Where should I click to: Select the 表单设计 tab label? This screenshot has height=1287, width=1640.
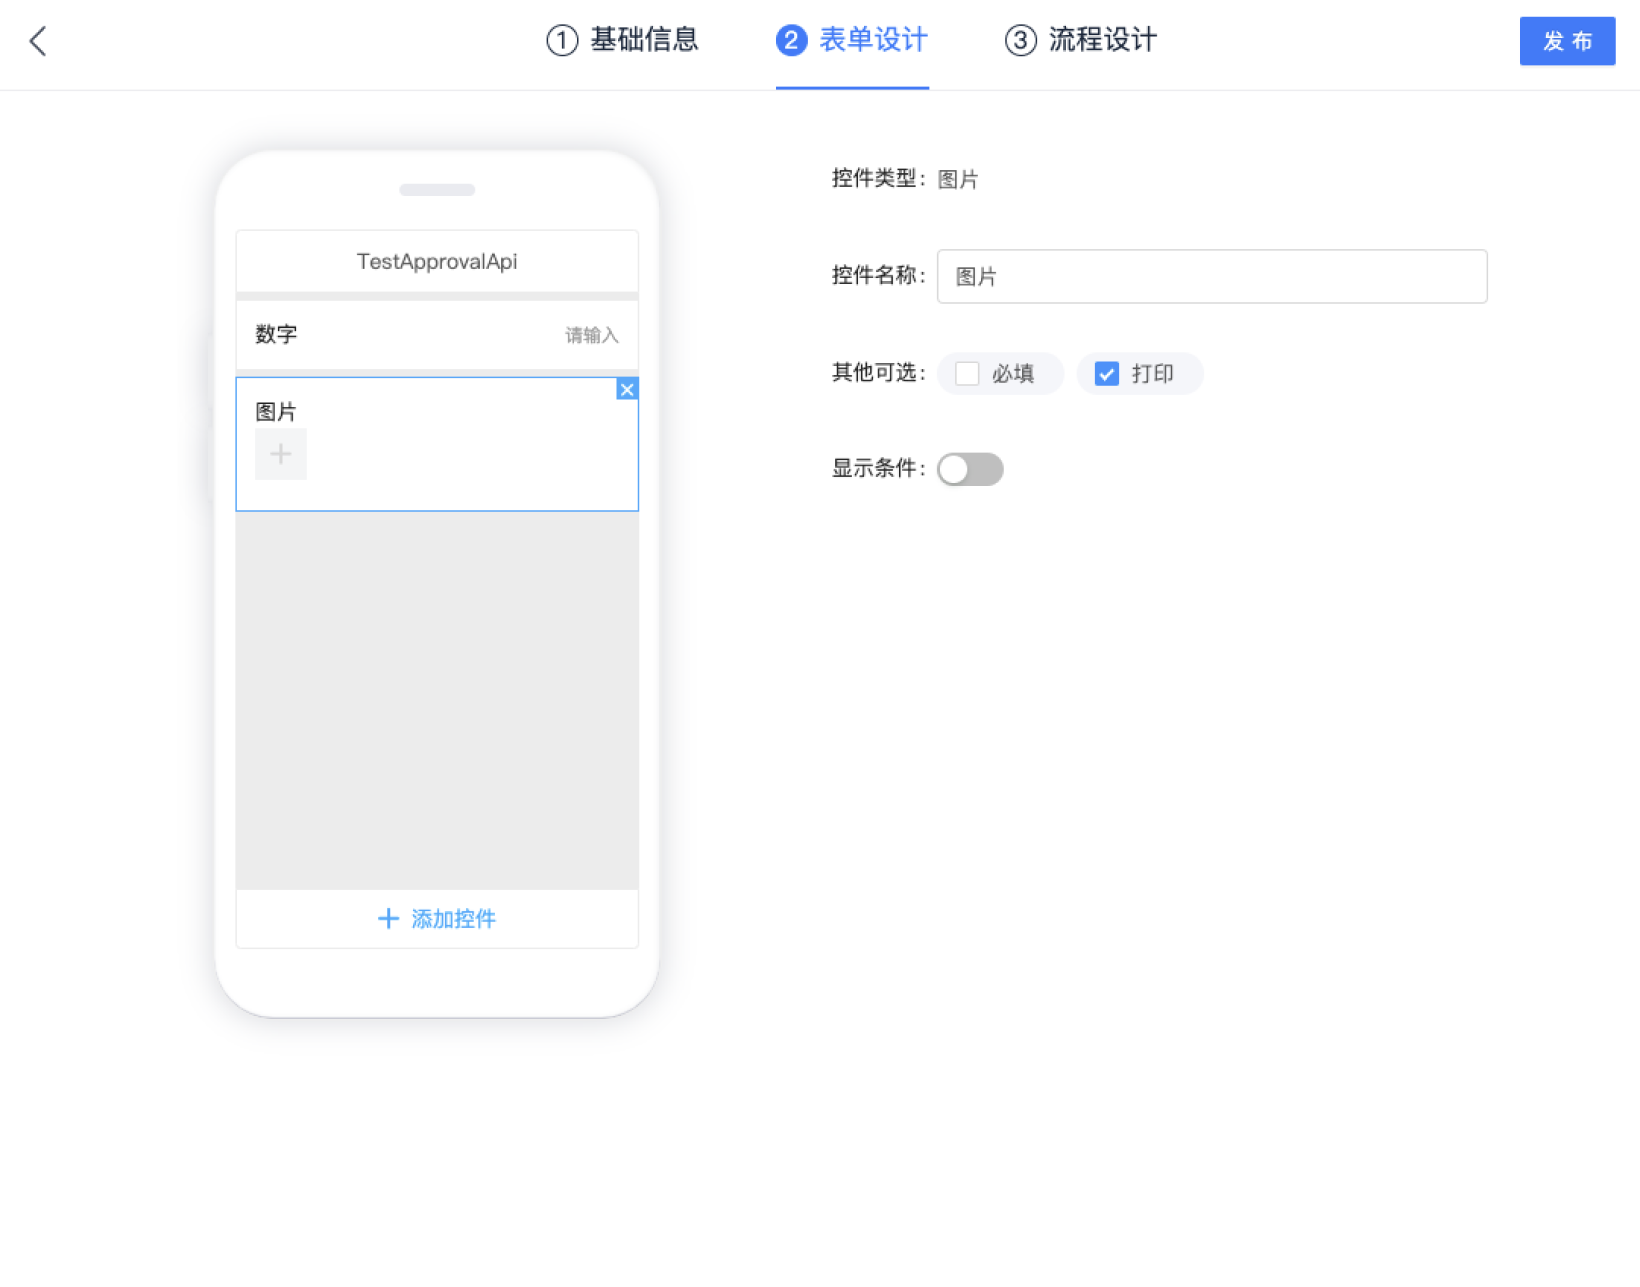pos(873,41)
